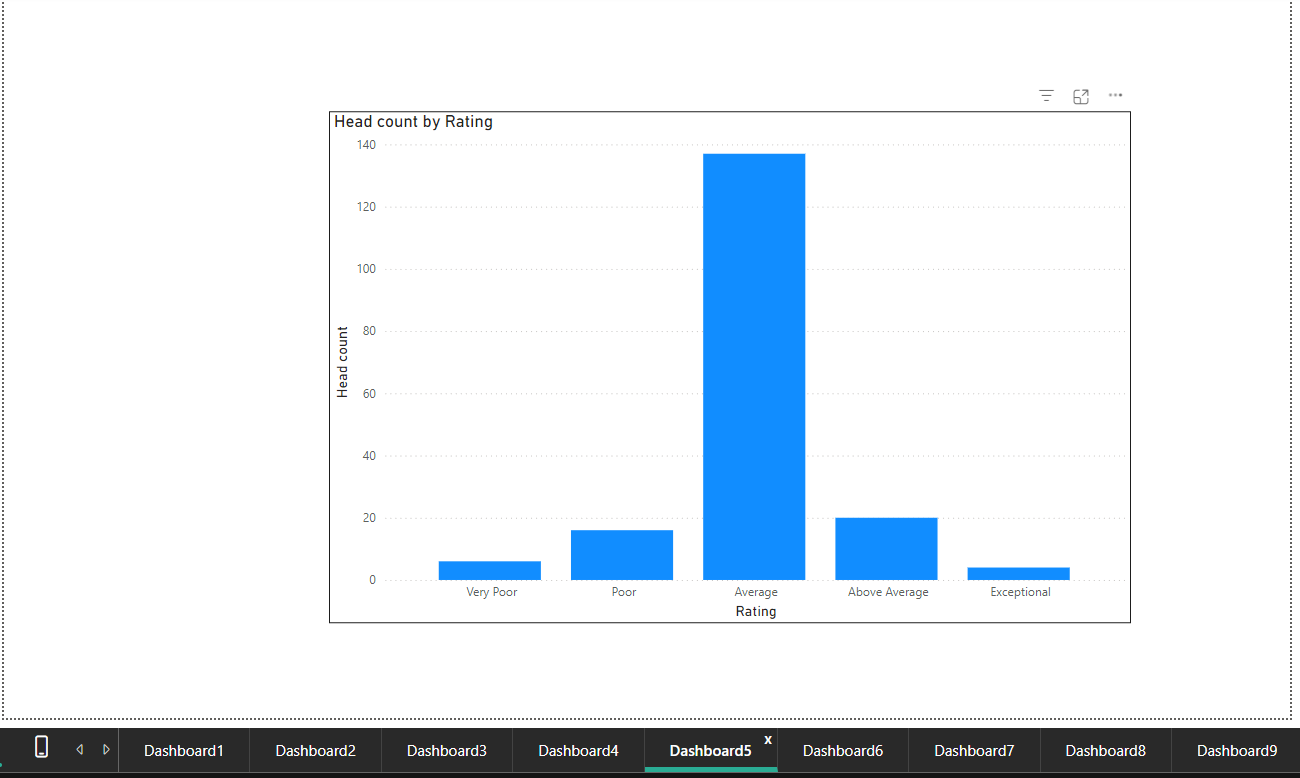
Task: Open the filter icon above the chart
Action: tap(1045, 95)
